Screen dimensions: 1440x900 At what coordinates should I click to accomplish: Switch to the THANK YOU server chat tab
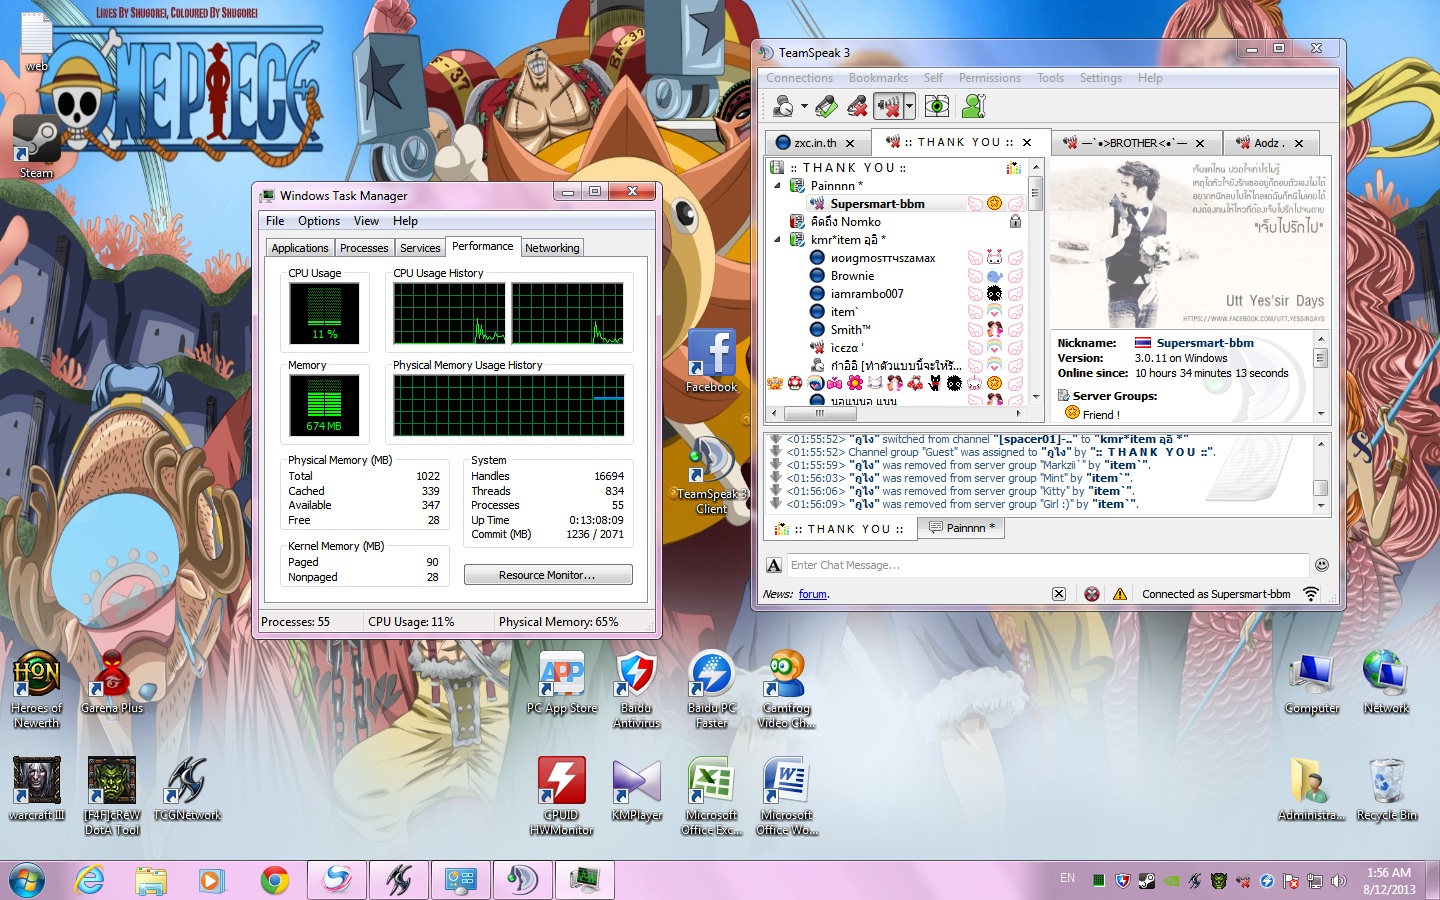point(841,529)
